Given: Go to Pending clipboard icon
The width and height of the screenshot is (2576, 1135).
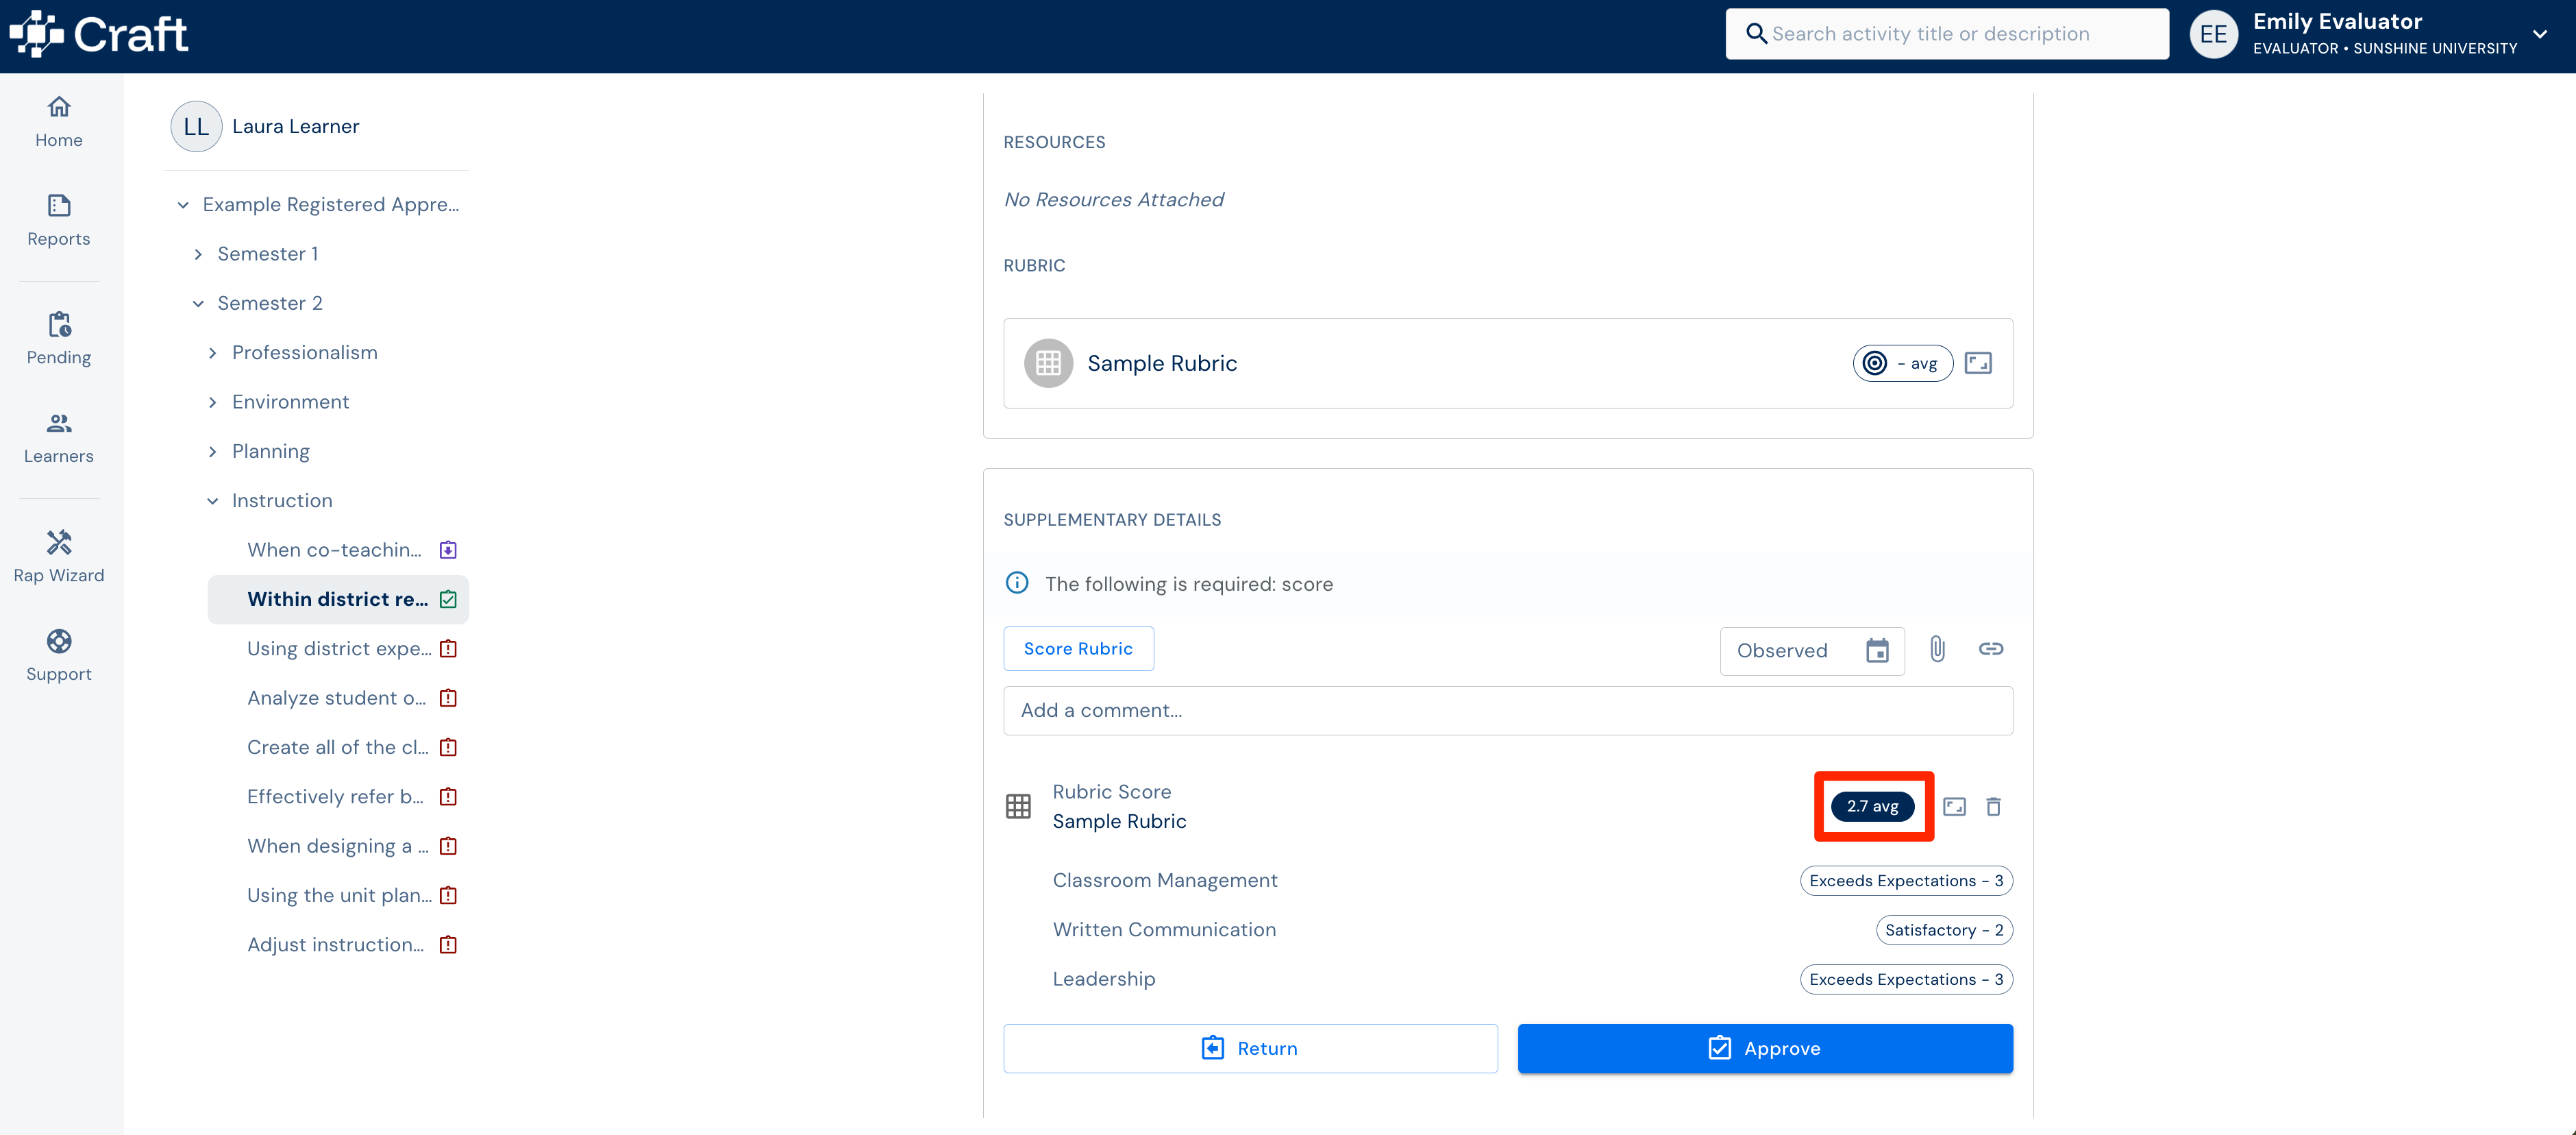Looking at the screenshot, I should click(59, 324).
